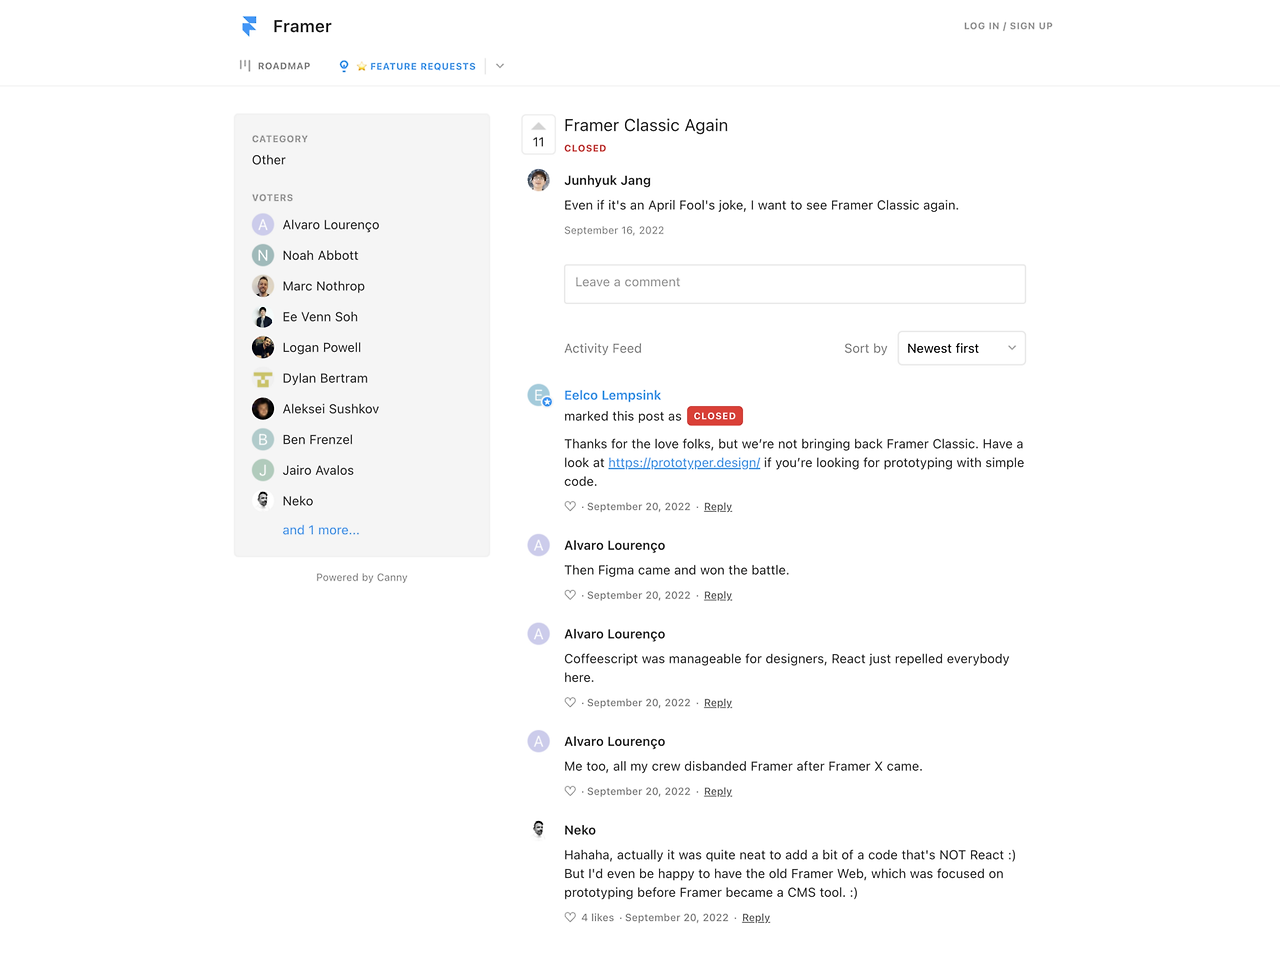Screen dimensions: 1280x961
Task: Click Marc Nothrop's voter photo
Action: [x=263, y=286]
